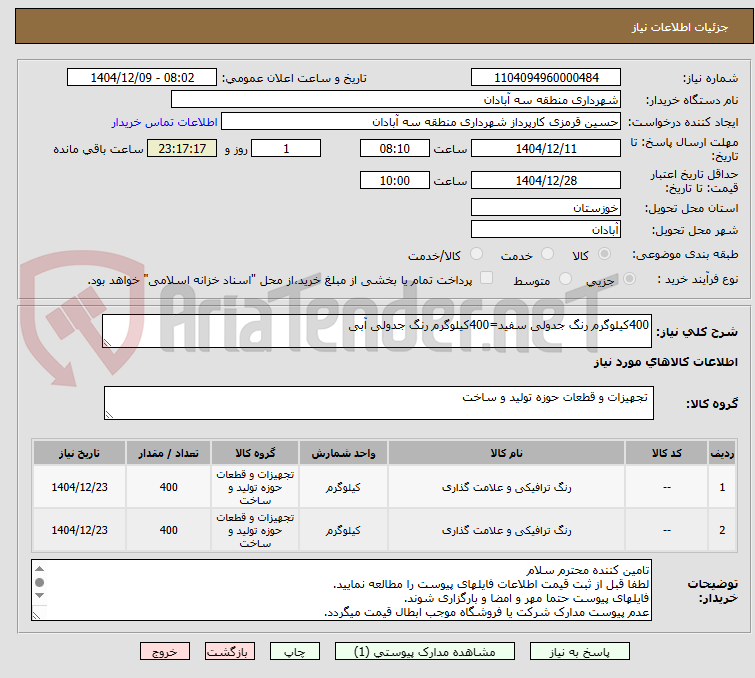Open اطلاعات تماس خریدار link
The height and width of the screenshot is (678, 755).
(165, 122)
